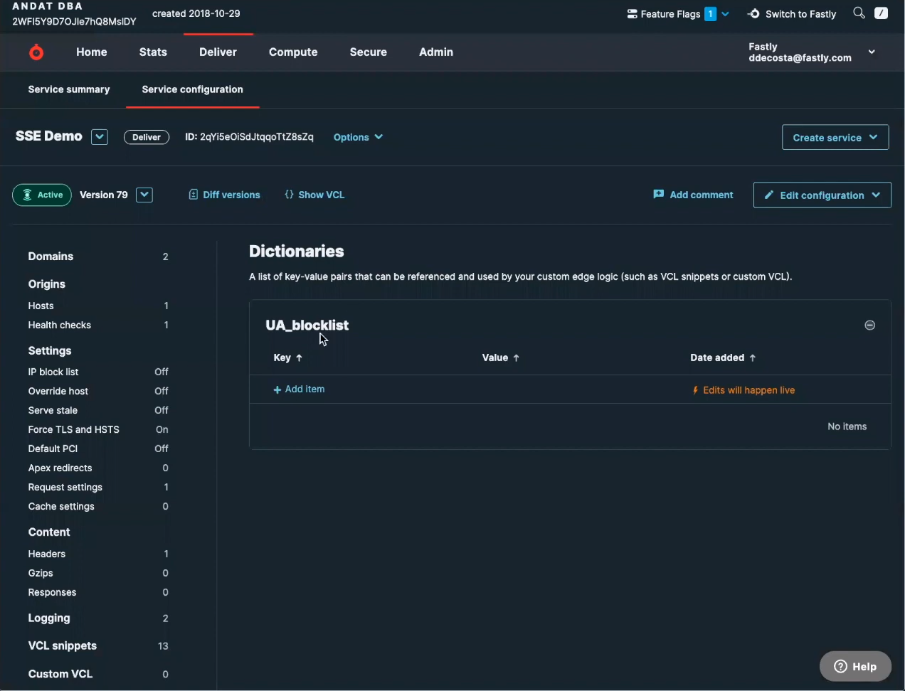Click the keyboard shortcuts slash icon

(883, 13)
